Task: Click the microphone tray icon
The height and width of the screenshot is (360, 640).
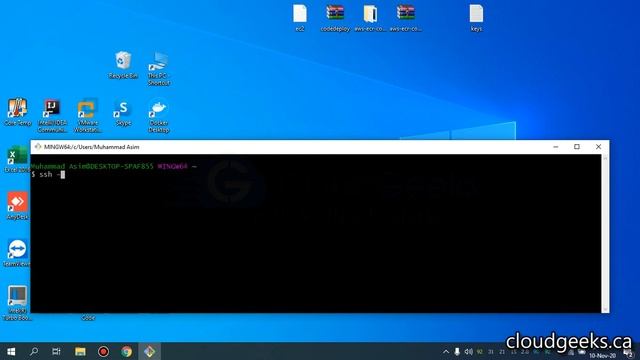Action: tap(457, 352)
